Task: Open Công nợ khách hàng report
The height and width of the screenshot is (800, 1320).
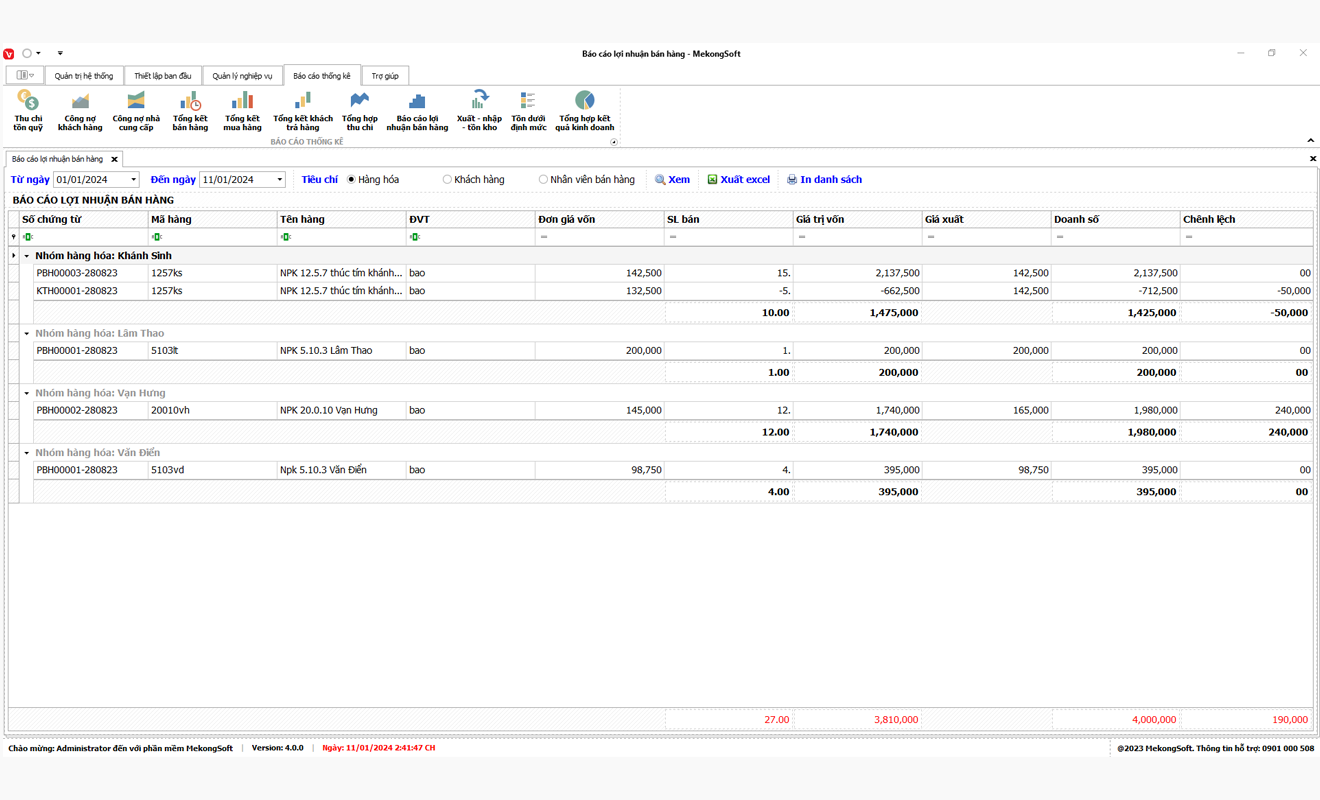Action: (80, 110)
